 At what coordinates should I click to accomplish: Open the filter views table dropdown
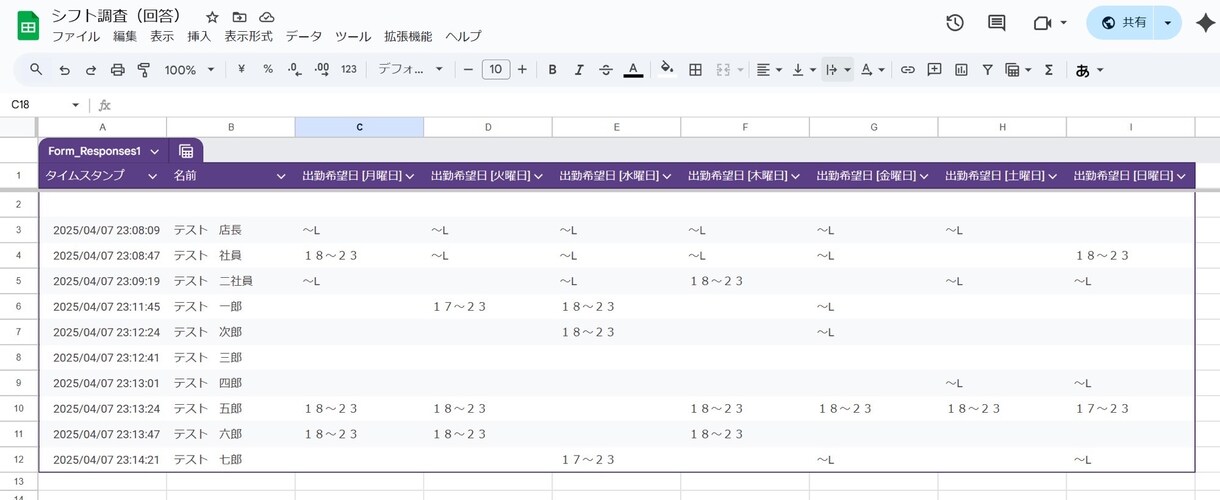pyautogui.click(x=1018, y=70)
